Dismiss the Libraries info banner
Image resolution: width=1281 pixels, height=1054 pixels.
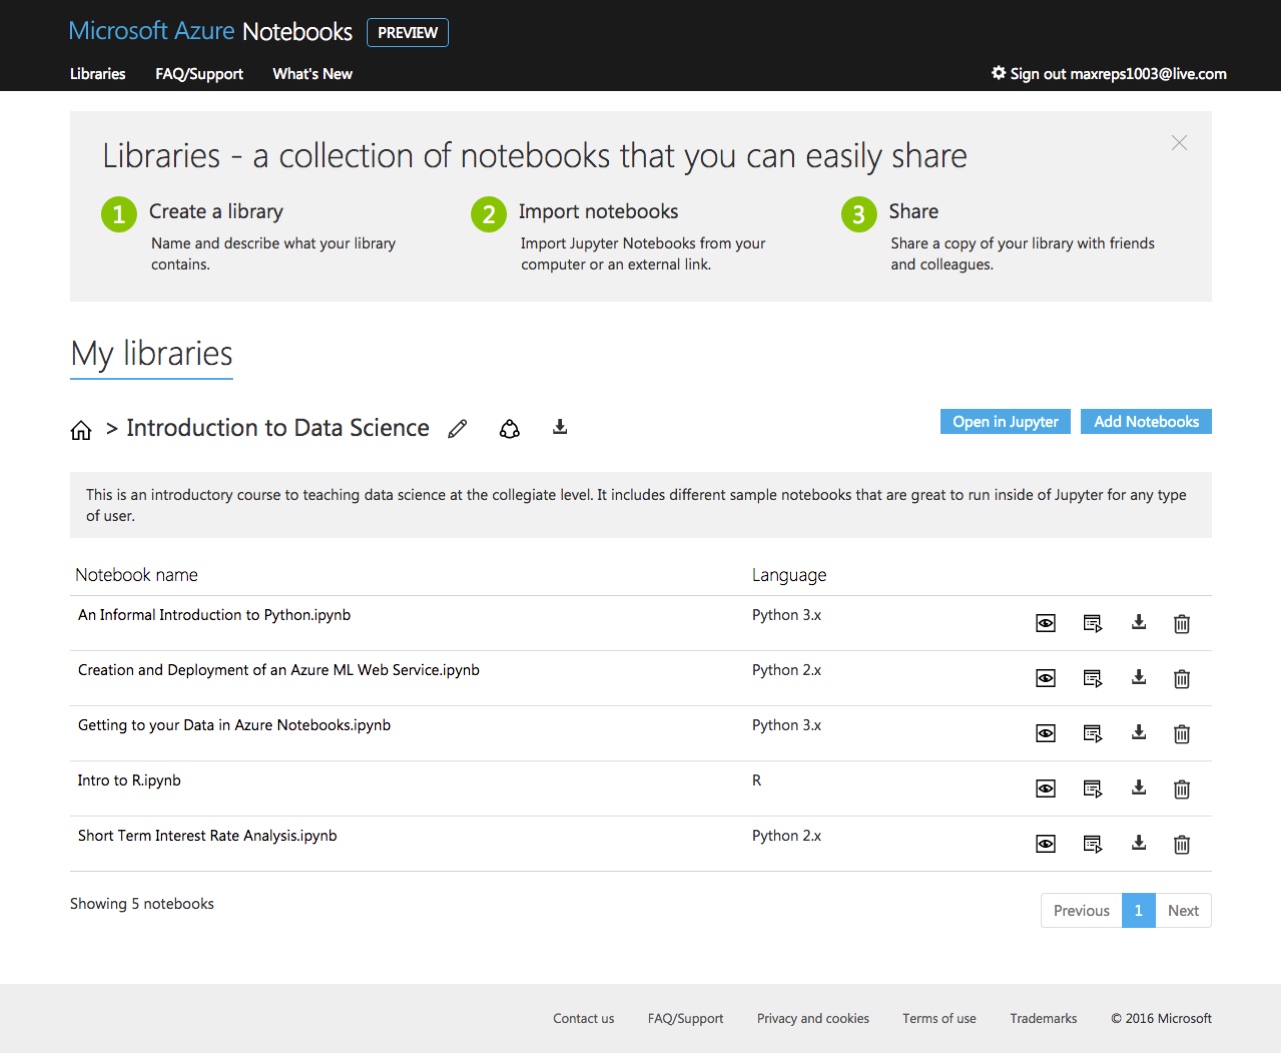click(1180, 143)
